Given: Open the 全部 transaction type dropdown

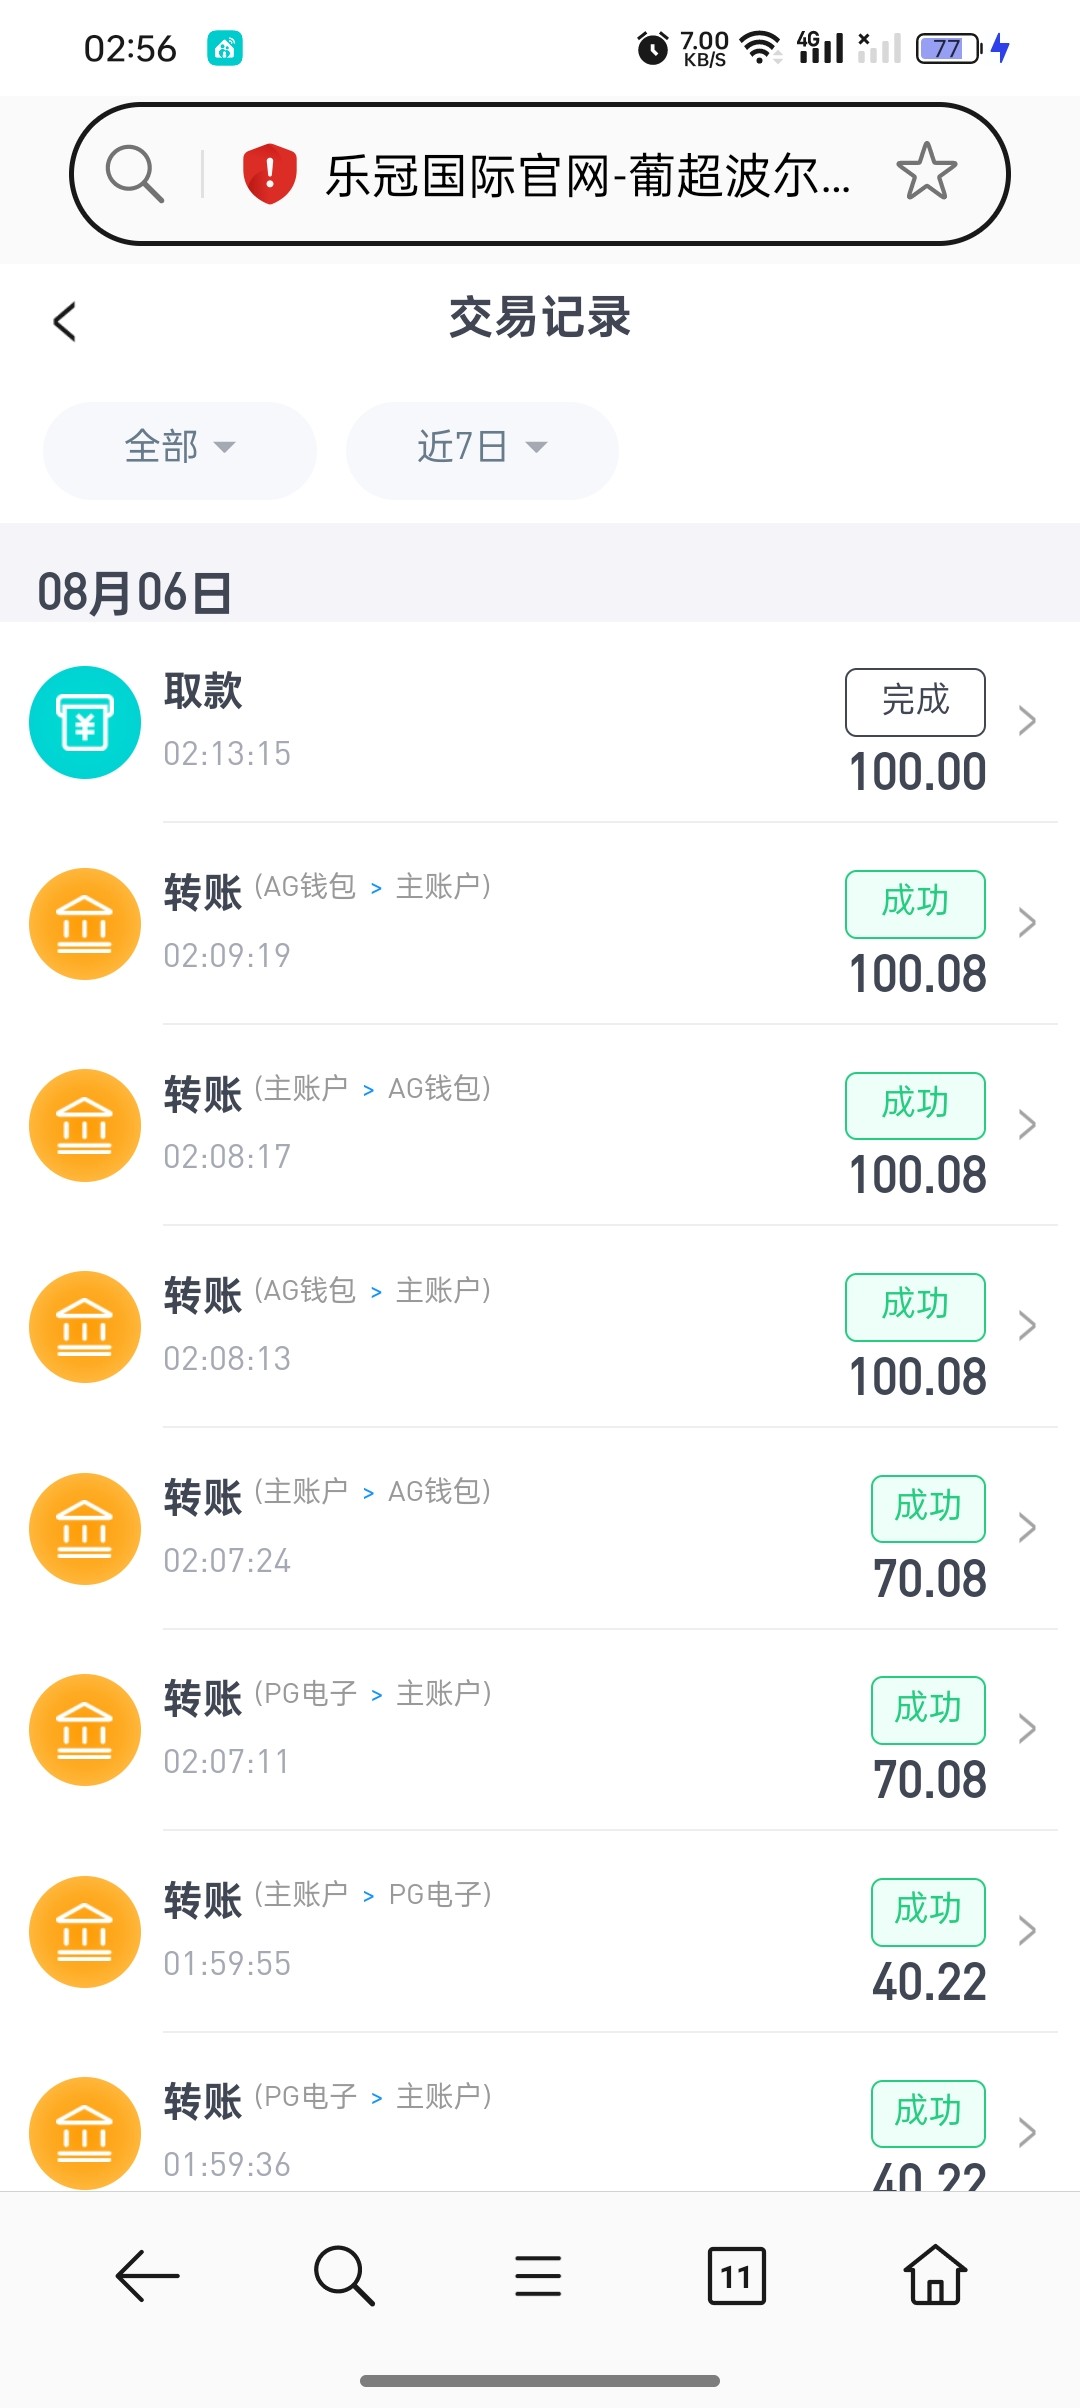Looking at the screenshot, I should coord(180,447).
